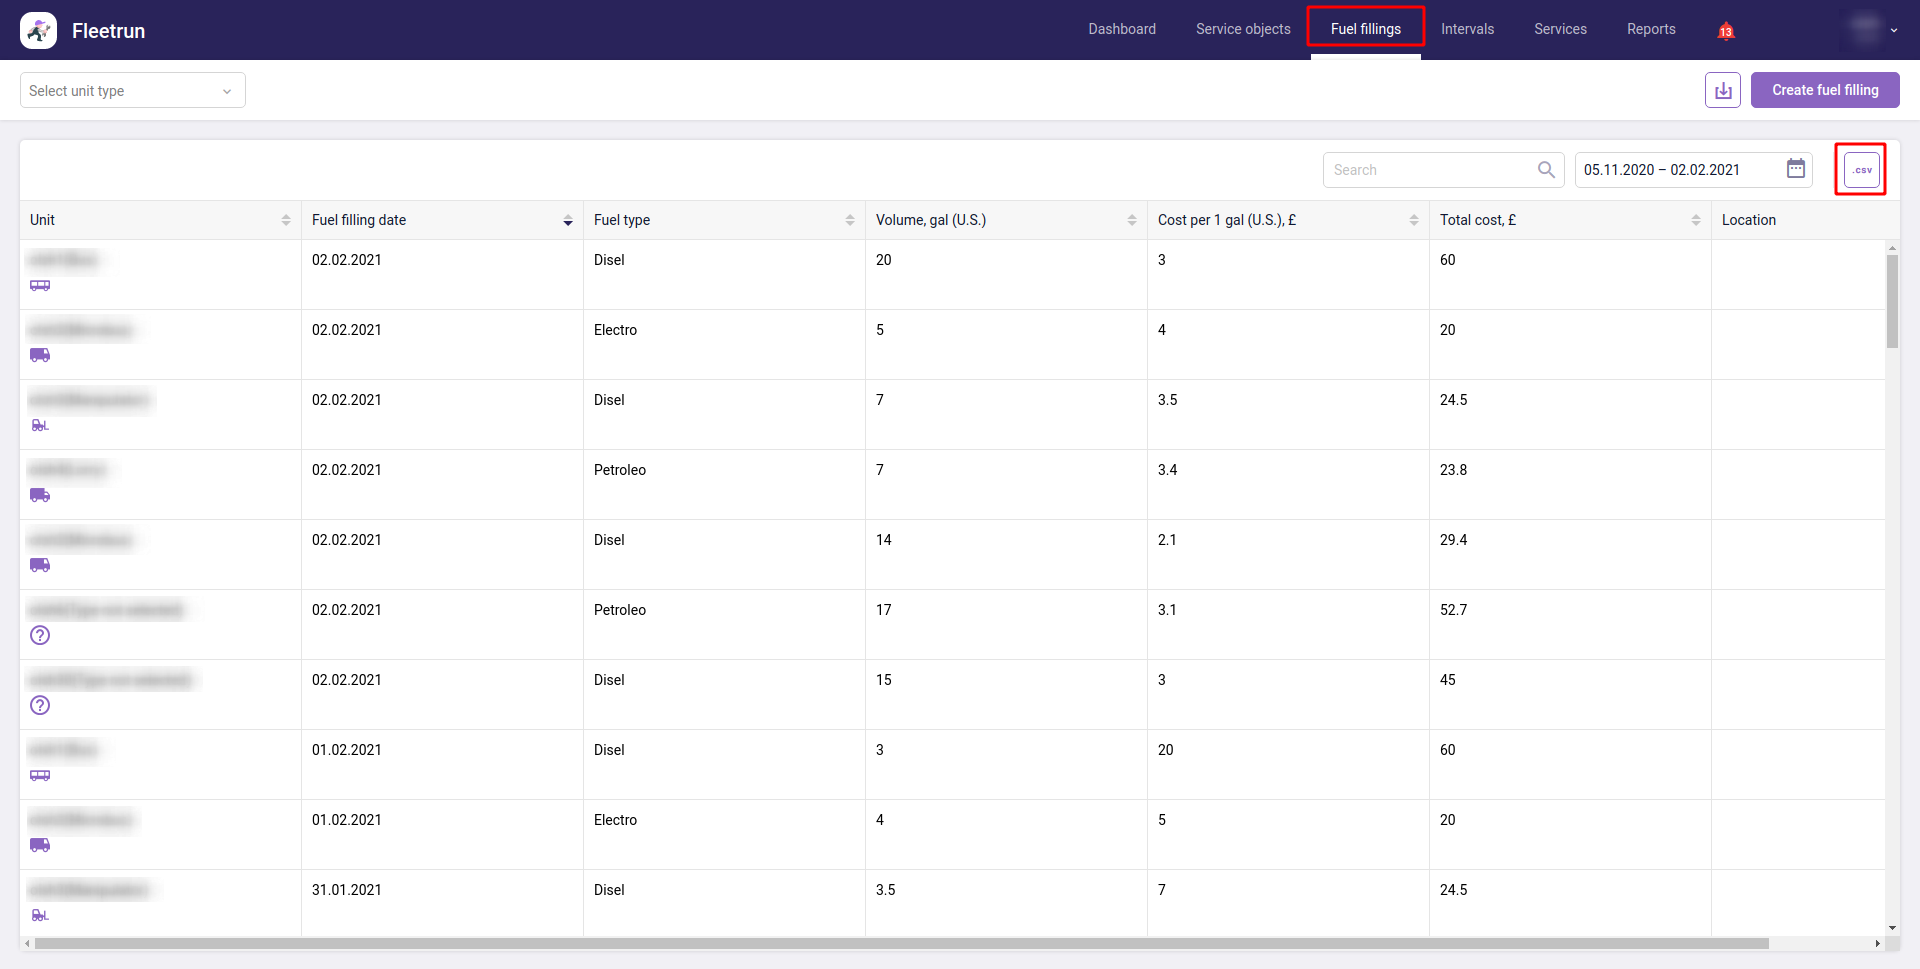Screen dimensions: 1920x969
Task: Click the Create fuel filling button
Action: pos(1824,90)
